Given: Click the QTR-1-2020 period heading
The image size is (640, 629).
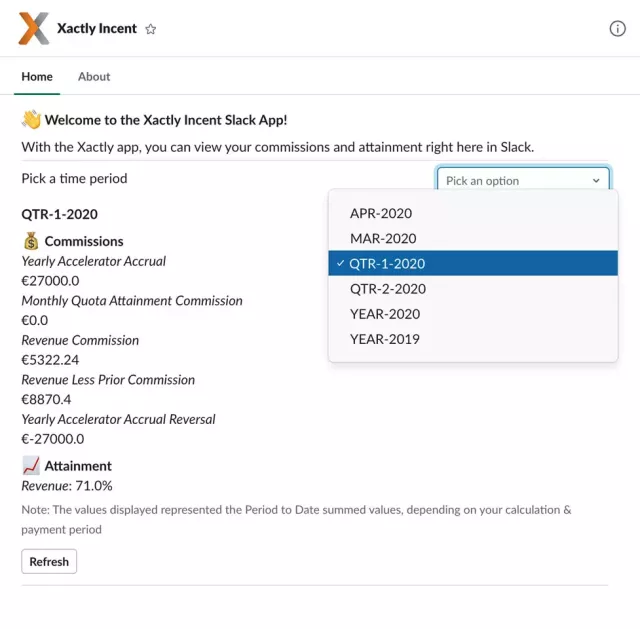Looking at the screenshot, I should pyautogui.click(x=60, y=214).
